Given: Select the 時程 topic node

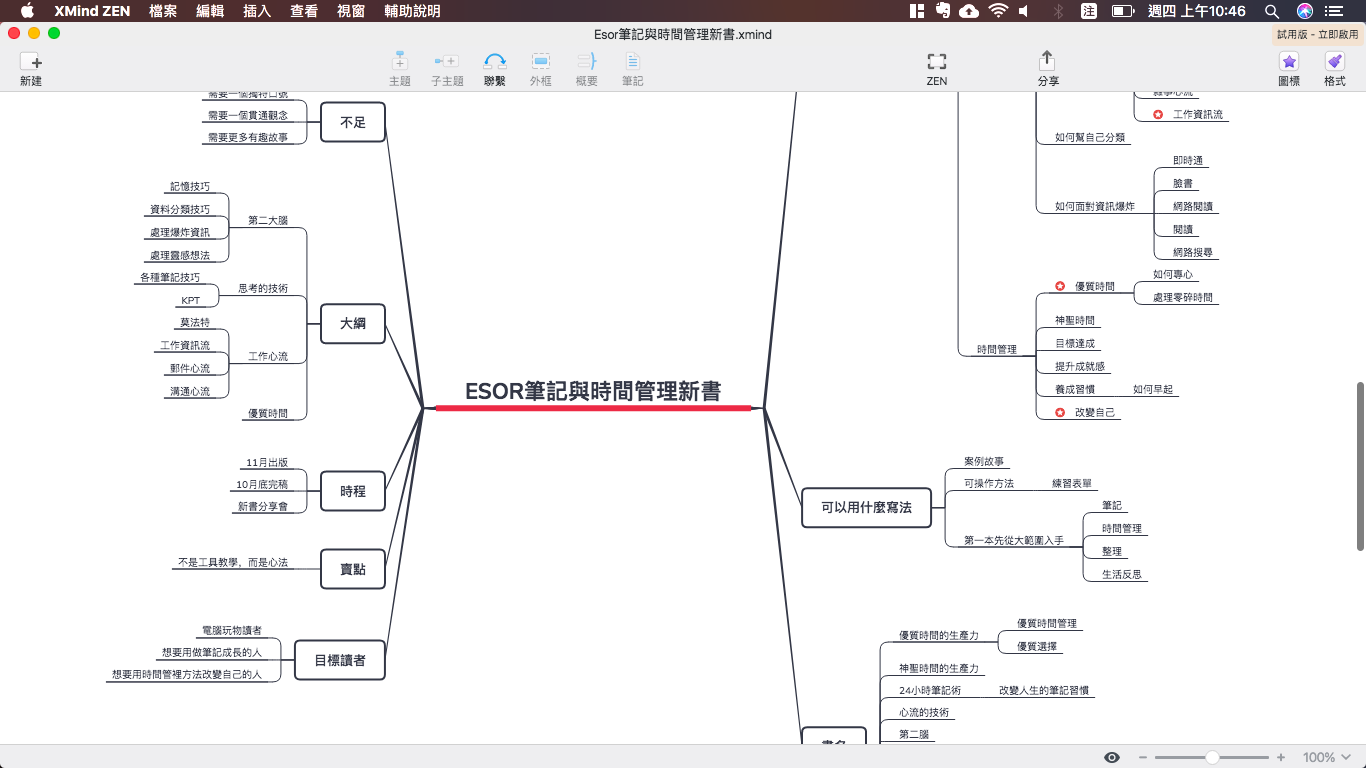Looking at the screenshot, I should point(353,491).
